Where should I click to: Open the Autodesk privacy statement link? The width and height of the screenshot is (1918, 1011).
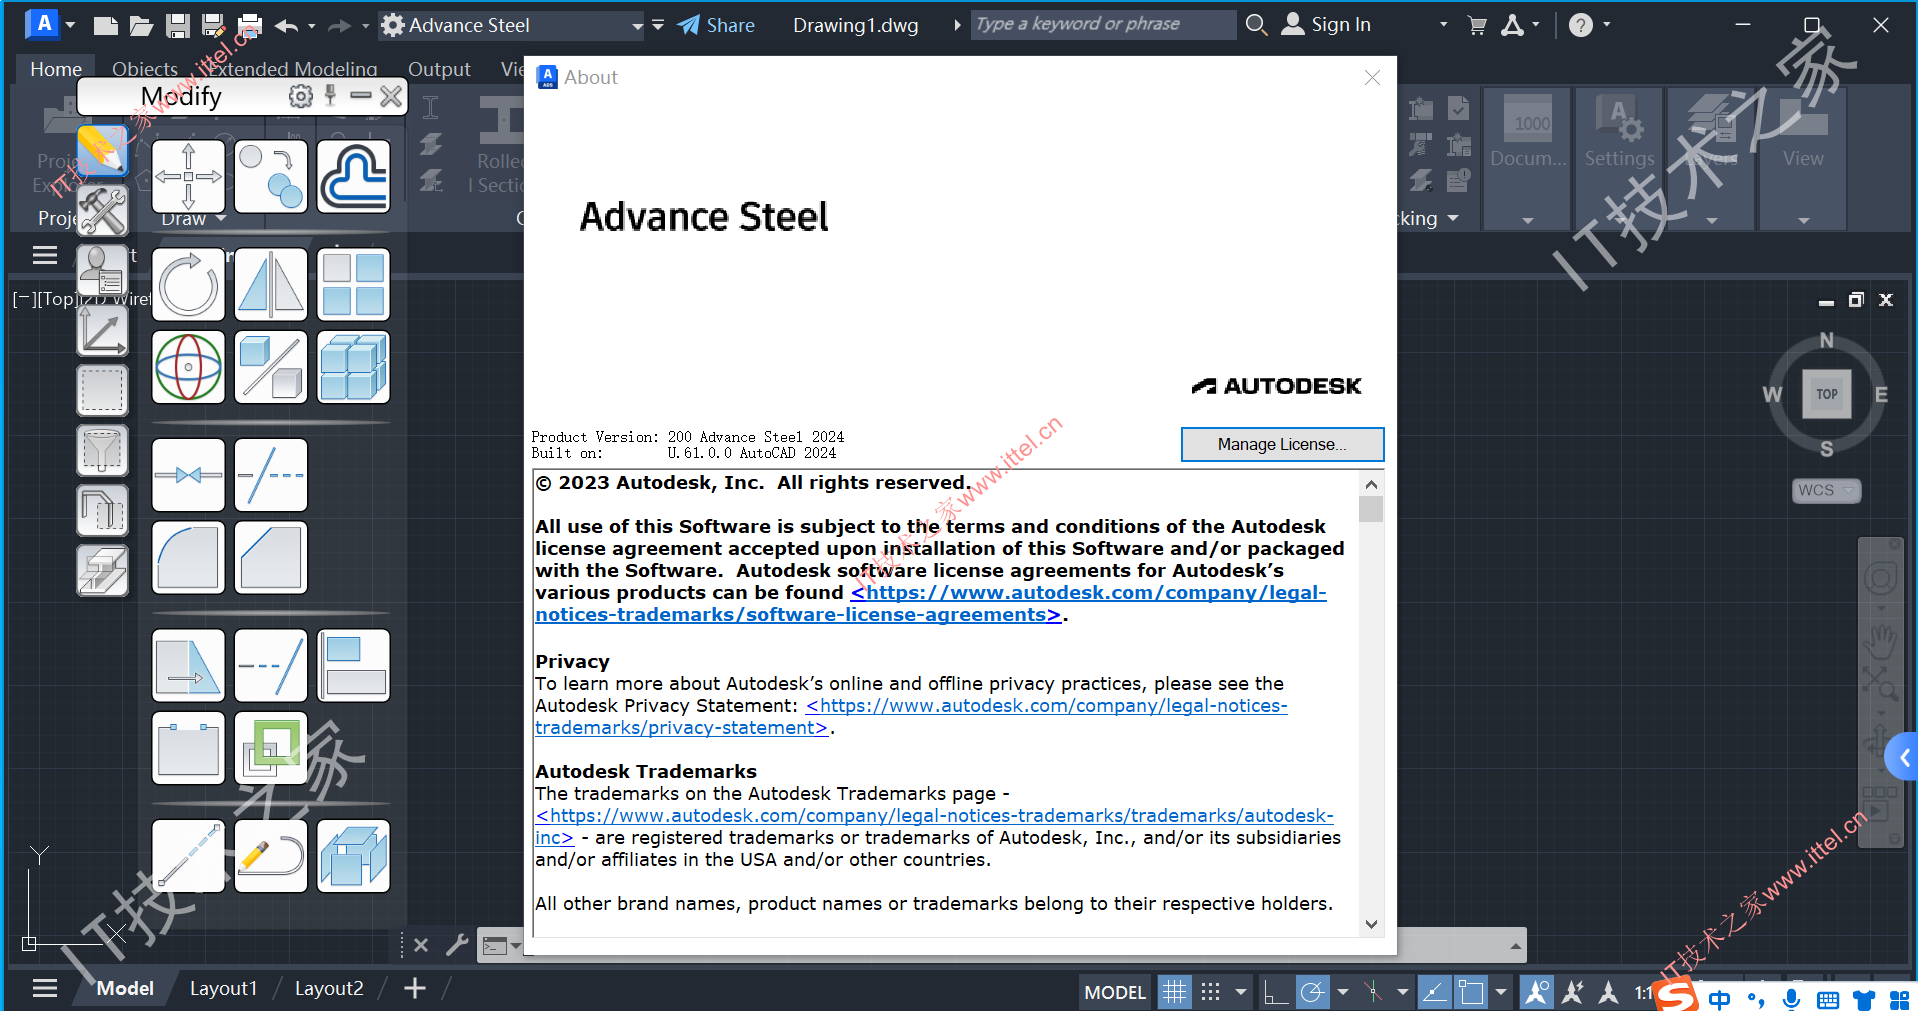pyautogui.click(x=911, y=716)
